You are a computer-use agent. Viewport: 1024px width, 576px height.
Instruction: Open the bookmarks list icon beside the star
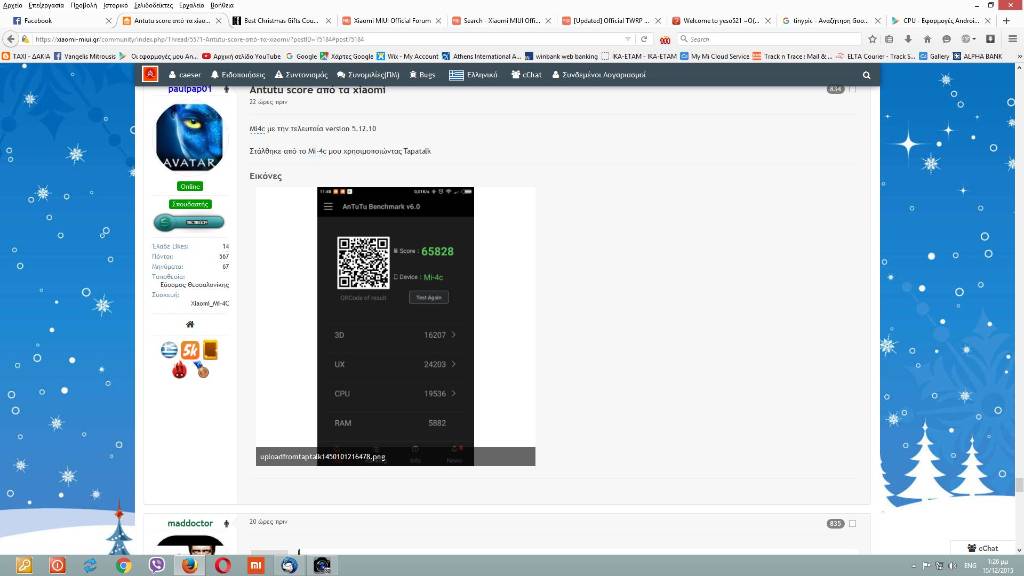(x=889, y=39)
